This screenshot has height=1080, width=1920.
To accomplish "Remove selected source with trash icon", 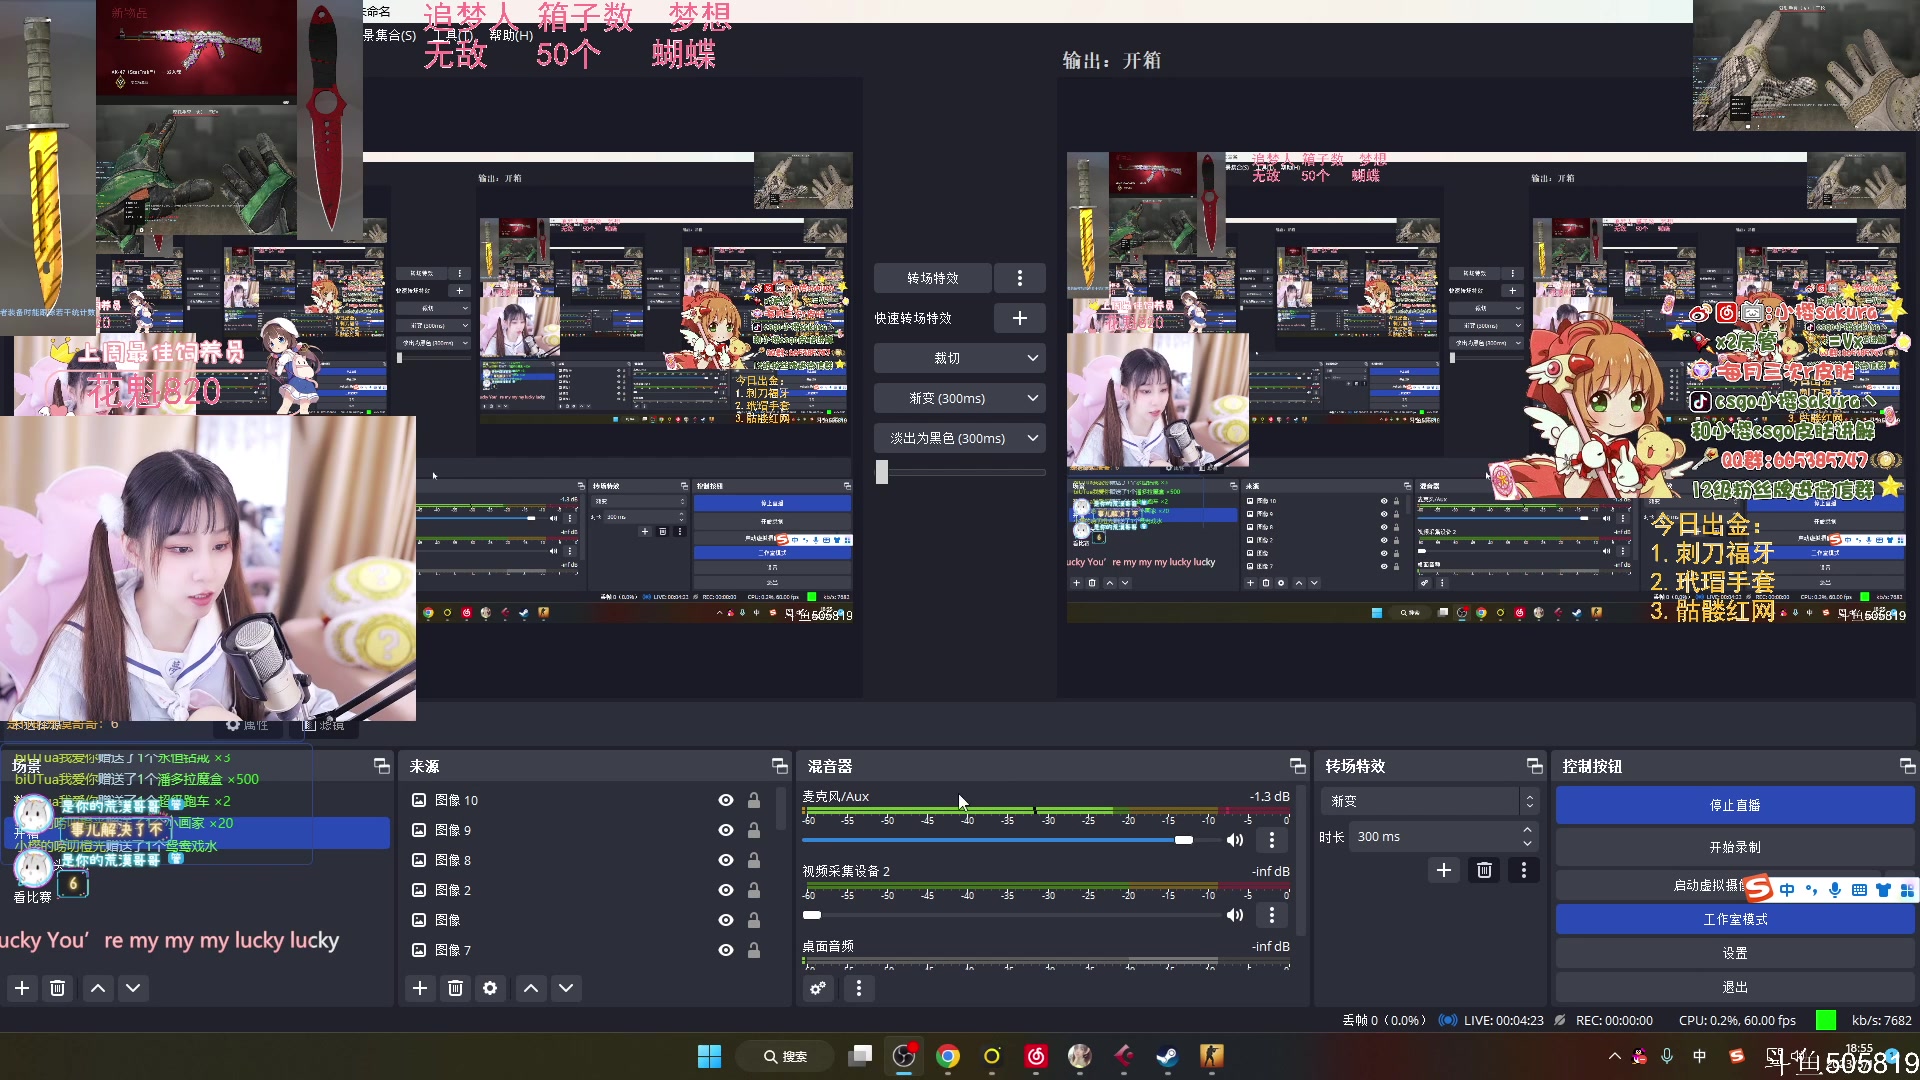I will [455, 988].
